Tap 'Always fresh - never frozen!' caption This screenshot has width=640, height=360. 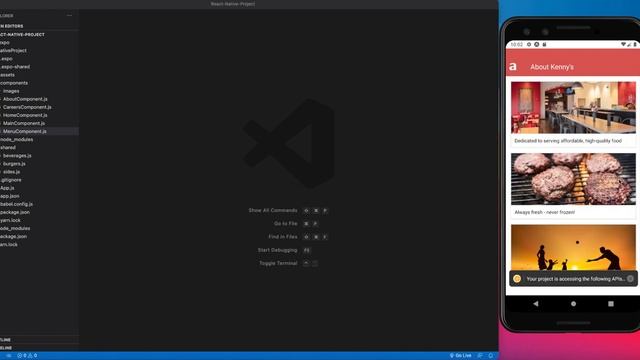click(544, 212)
